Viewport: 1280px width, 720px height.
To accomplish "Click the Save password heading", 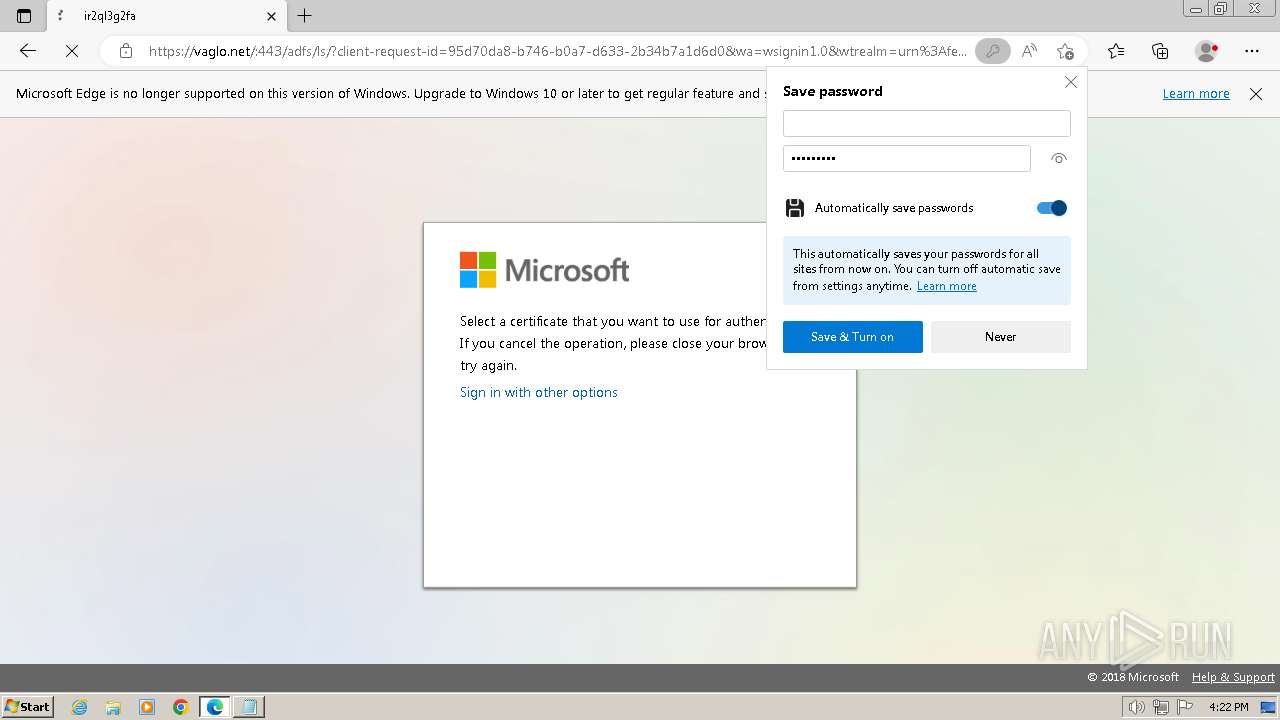I will coord(832,91).
